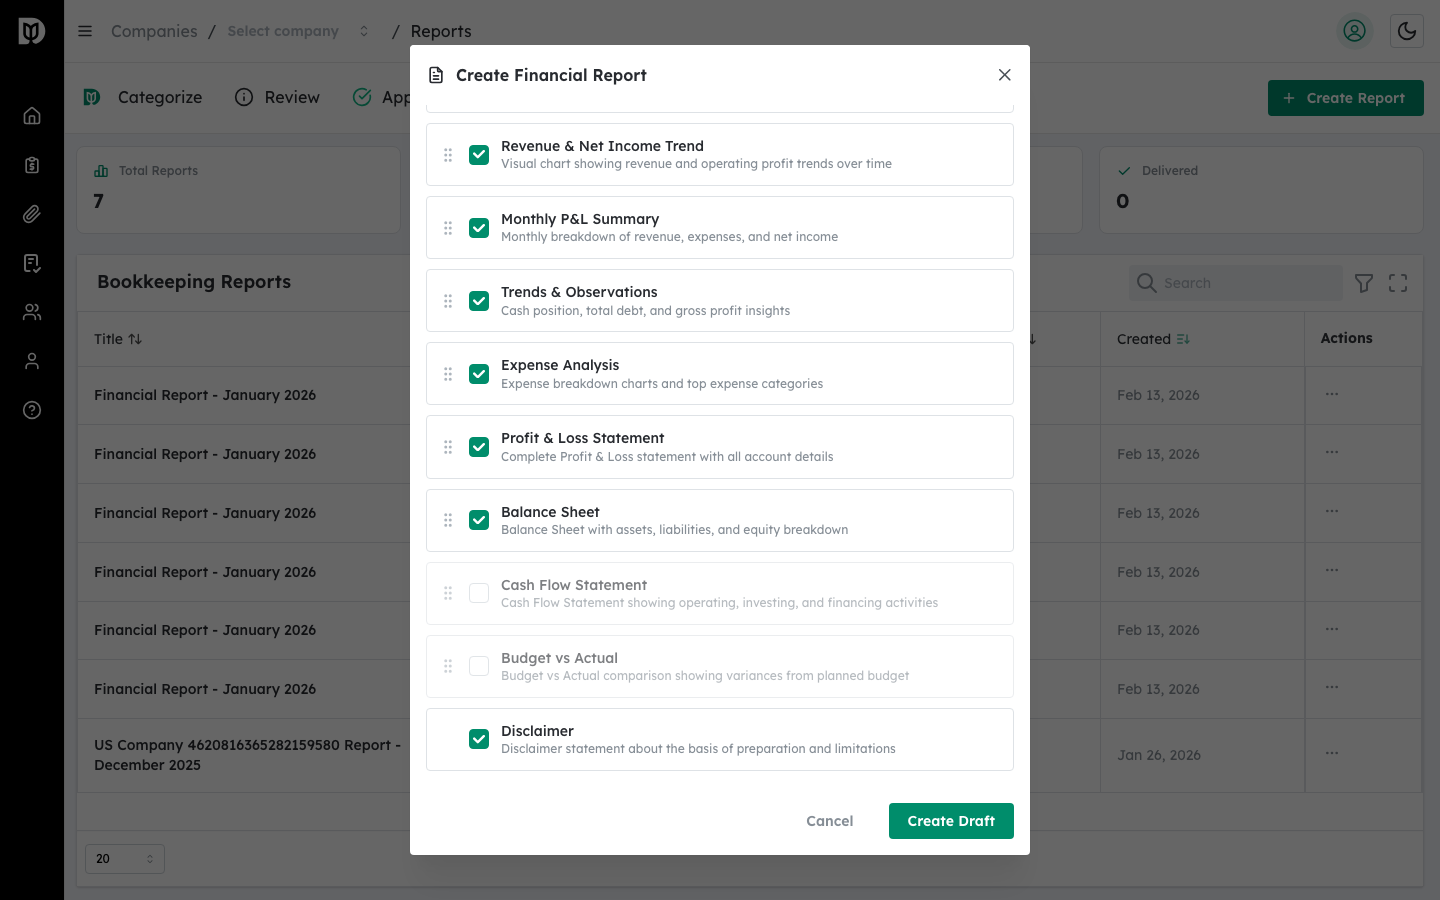The width and height of the screenshot is (1440, 900).
Task: Click the Create Draft button
Action: coord(951,821)
